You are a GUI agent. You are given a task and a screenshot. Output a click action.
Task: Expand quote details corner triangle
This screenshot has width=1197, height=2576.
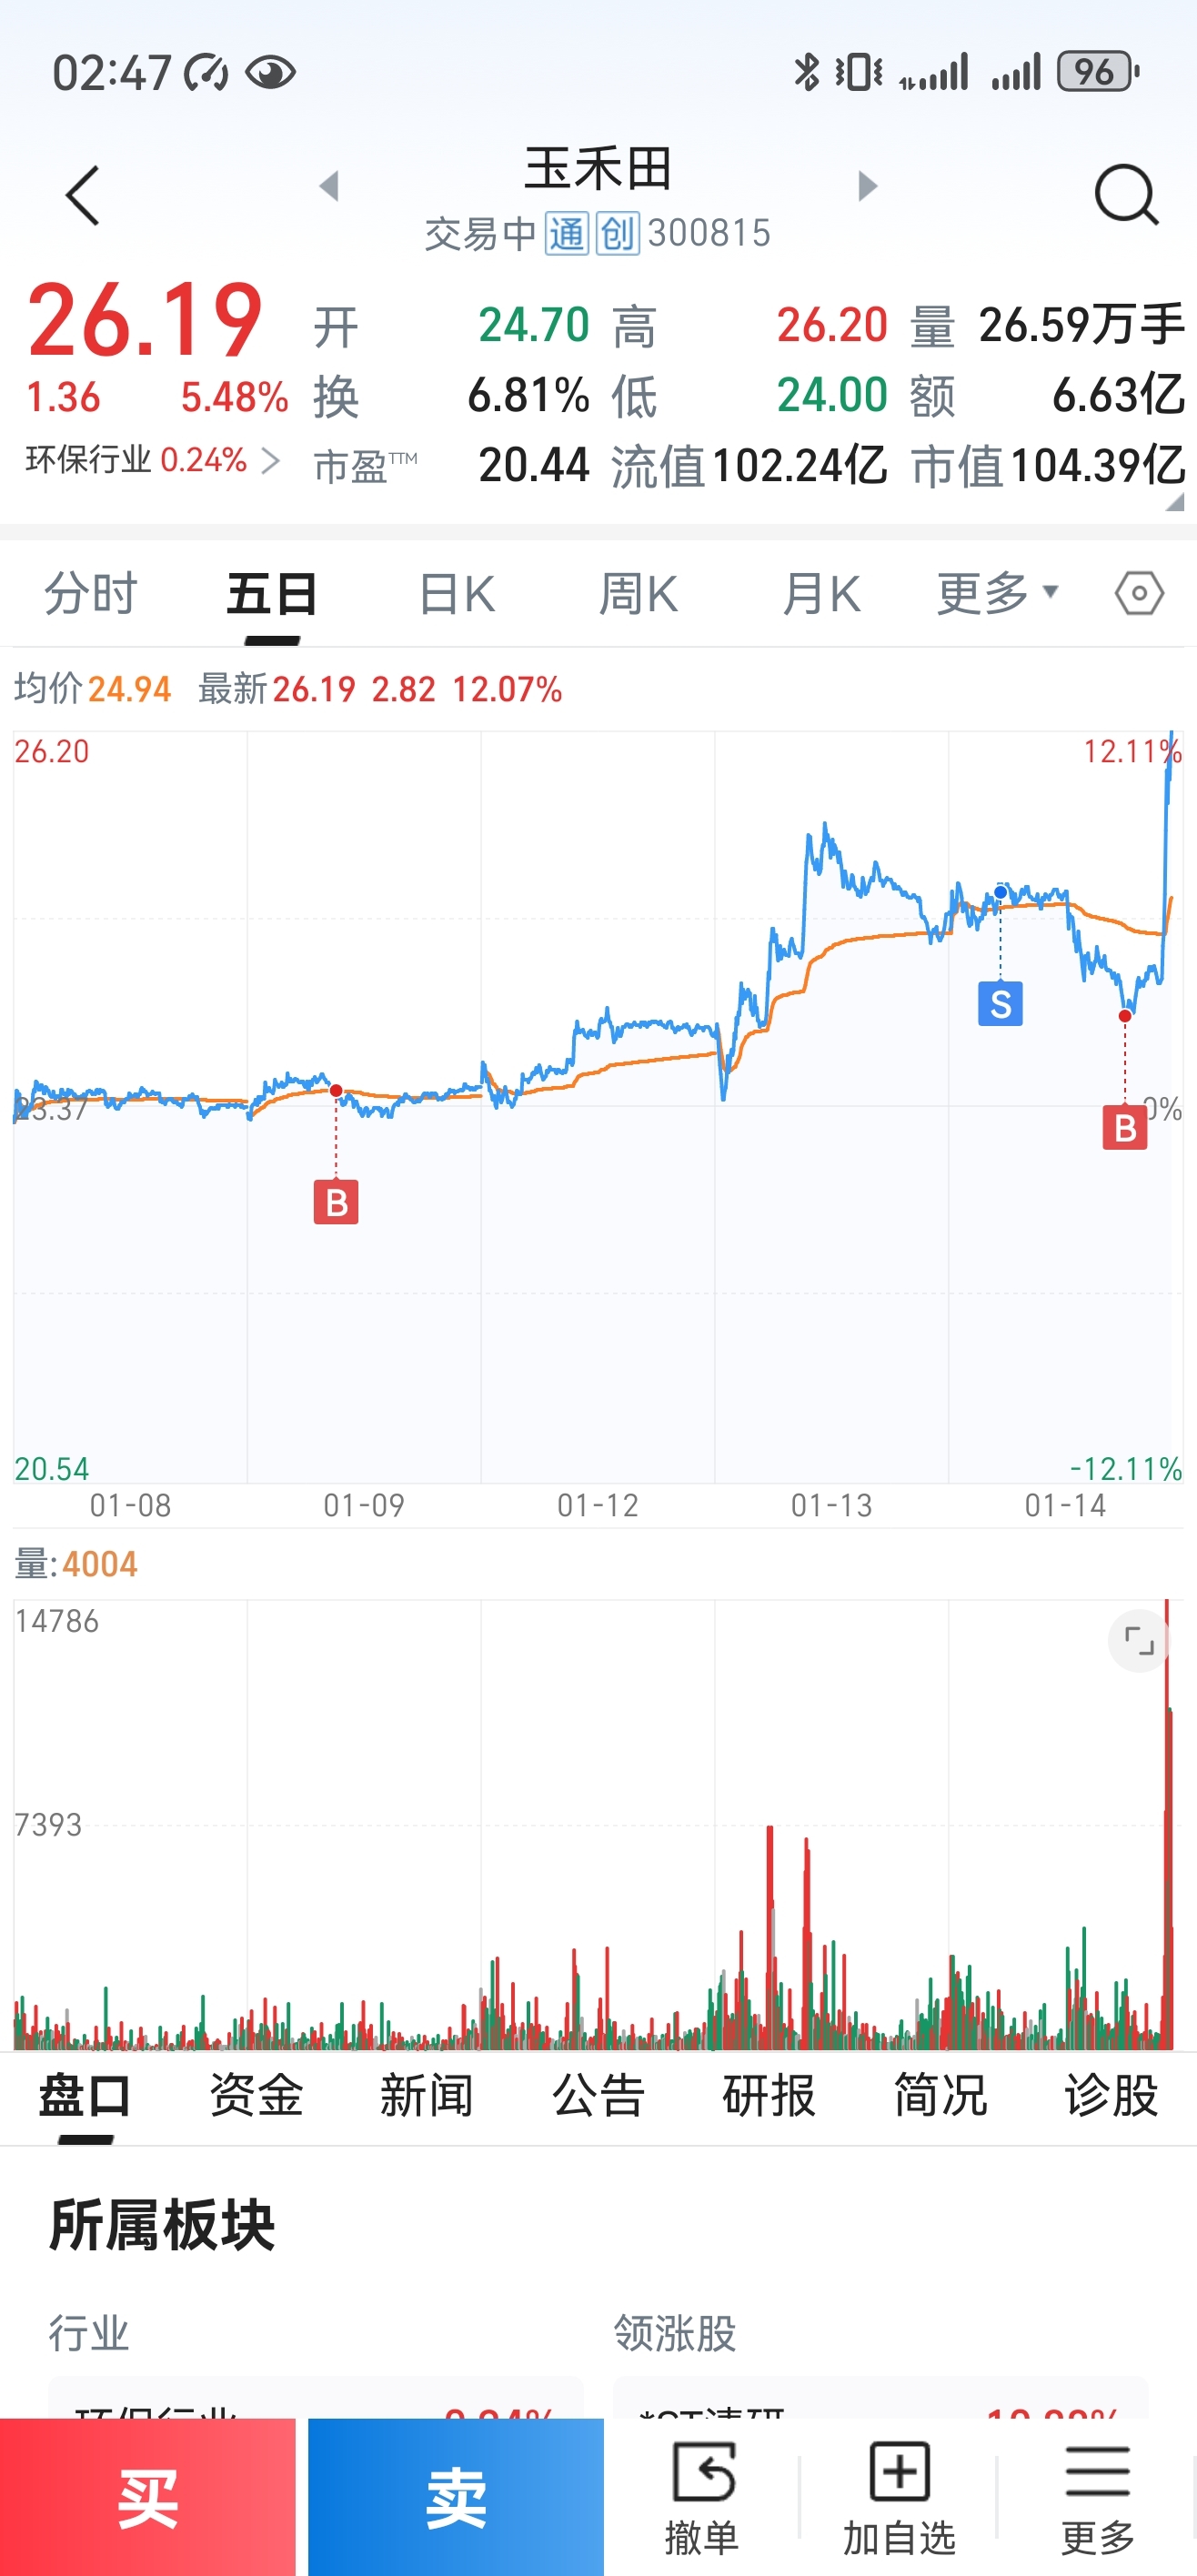click(x=1174, y=502)
